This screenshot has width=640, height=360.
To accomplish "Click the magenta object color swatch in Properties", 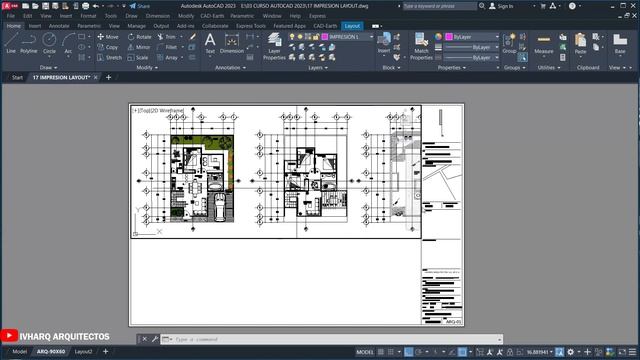I will [449, 37].
